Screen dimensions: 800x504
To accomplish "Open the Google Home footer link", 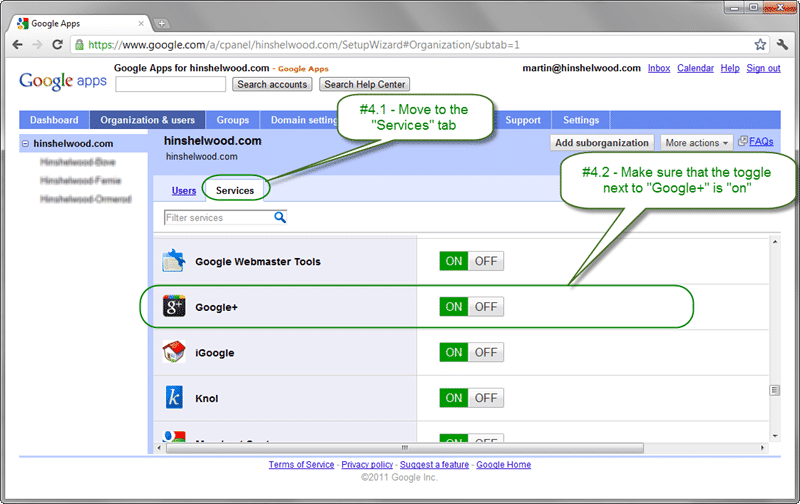I will tap(504, 464).
